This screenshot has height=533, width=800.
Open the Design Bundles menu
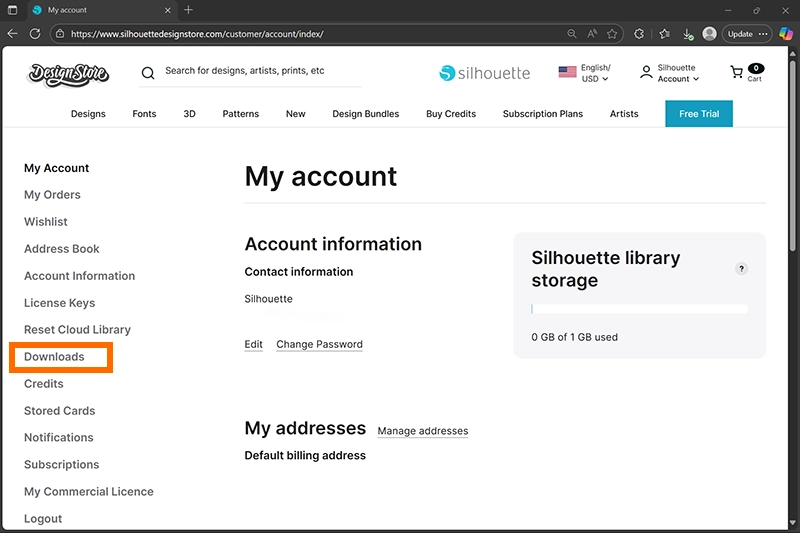click(365, 114)
